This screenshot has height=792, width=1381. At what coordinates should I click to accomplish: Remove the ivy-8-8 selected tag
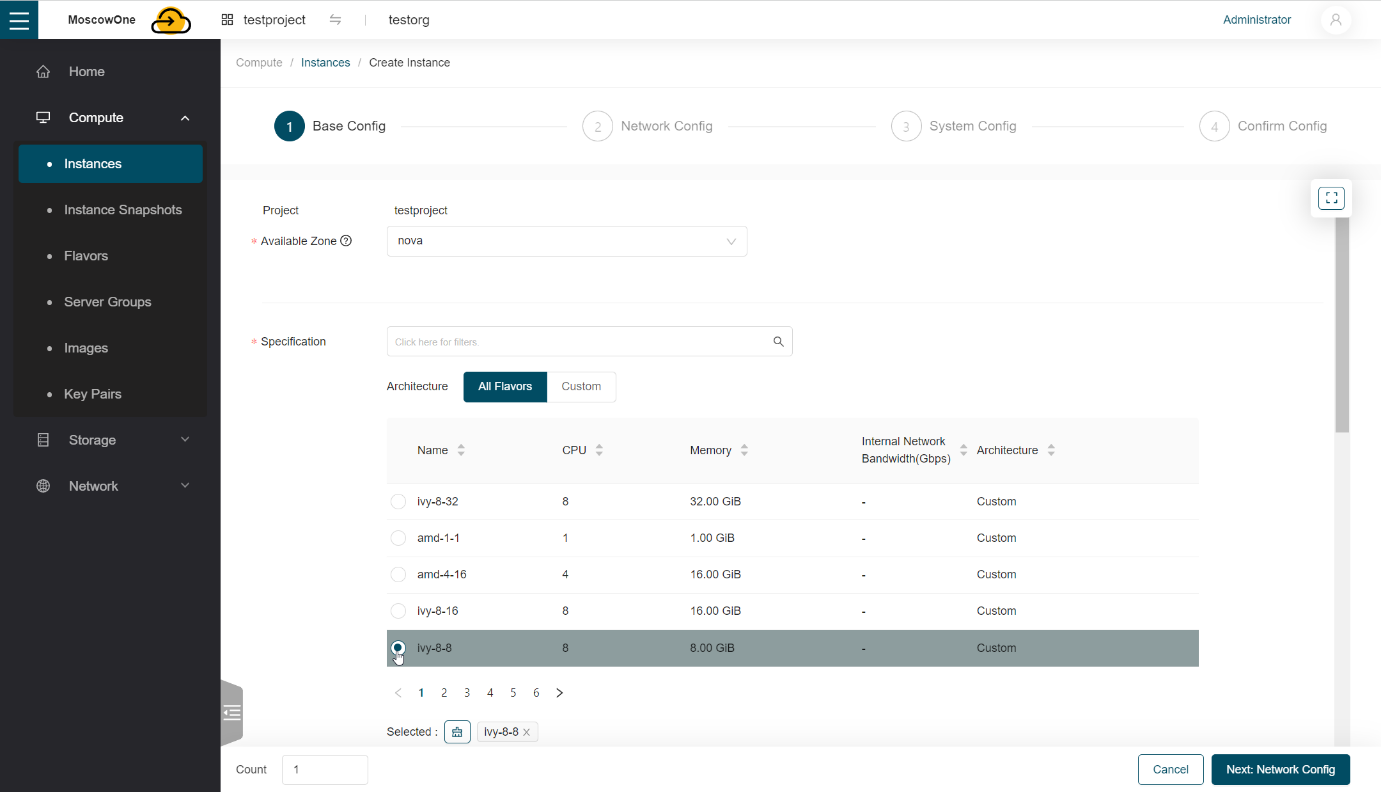[527, 732]
